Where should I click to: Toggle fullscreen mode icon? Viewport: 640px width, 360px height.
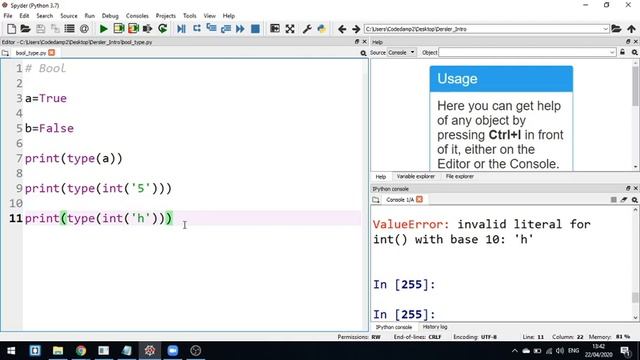click(x=290, y=29)
